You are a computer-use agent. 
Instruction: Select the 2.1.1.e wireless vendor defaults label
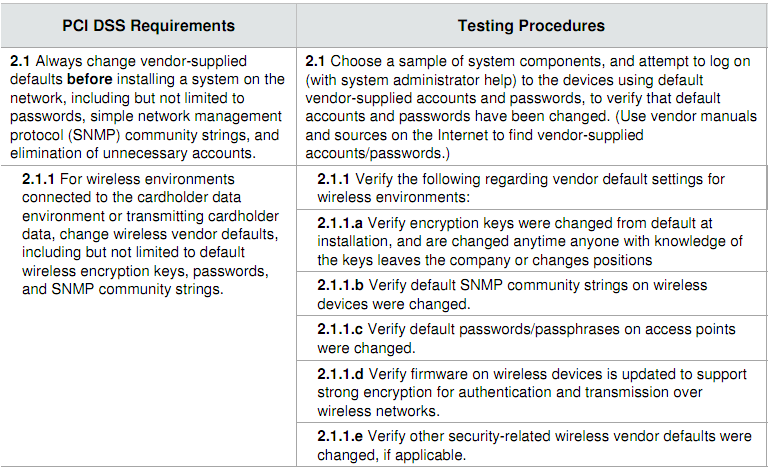(341, 437)
